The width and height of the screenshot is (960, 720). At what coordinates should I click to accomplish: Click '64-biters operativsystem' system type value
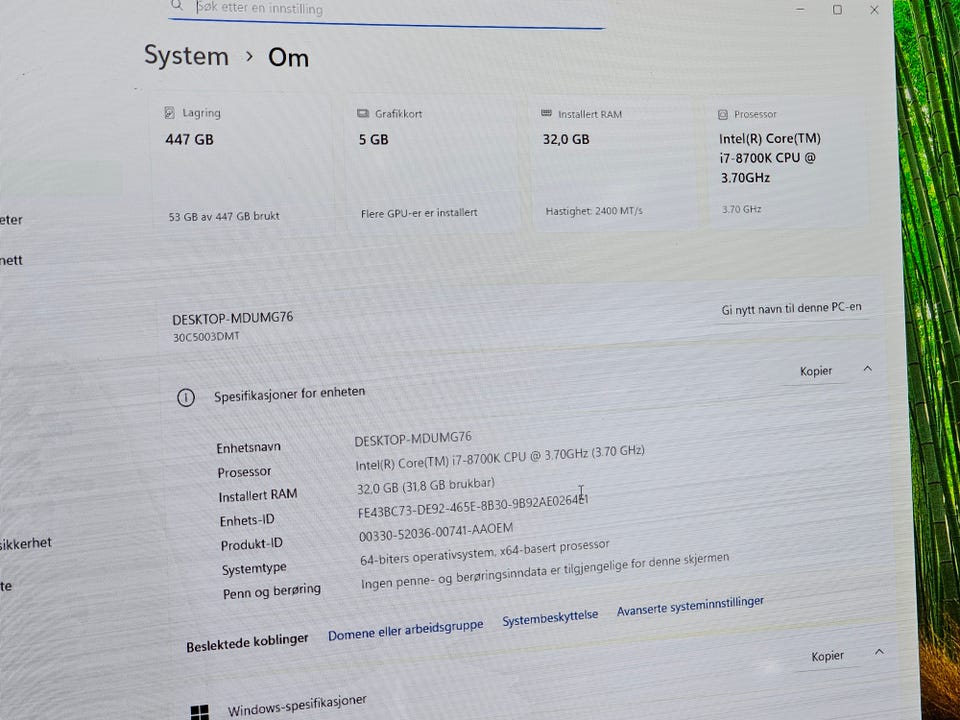[485, 552]
